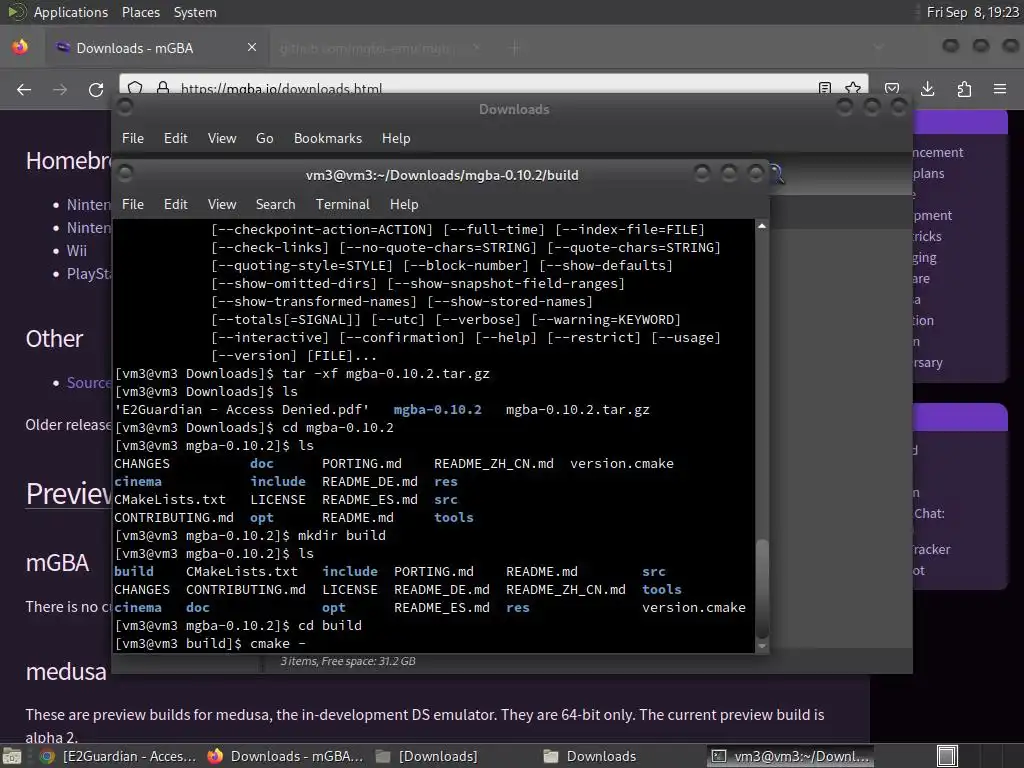Switch to Downloads - mGBA taskbar window button
The image size is (1024, 768).
tap(285, 756)
